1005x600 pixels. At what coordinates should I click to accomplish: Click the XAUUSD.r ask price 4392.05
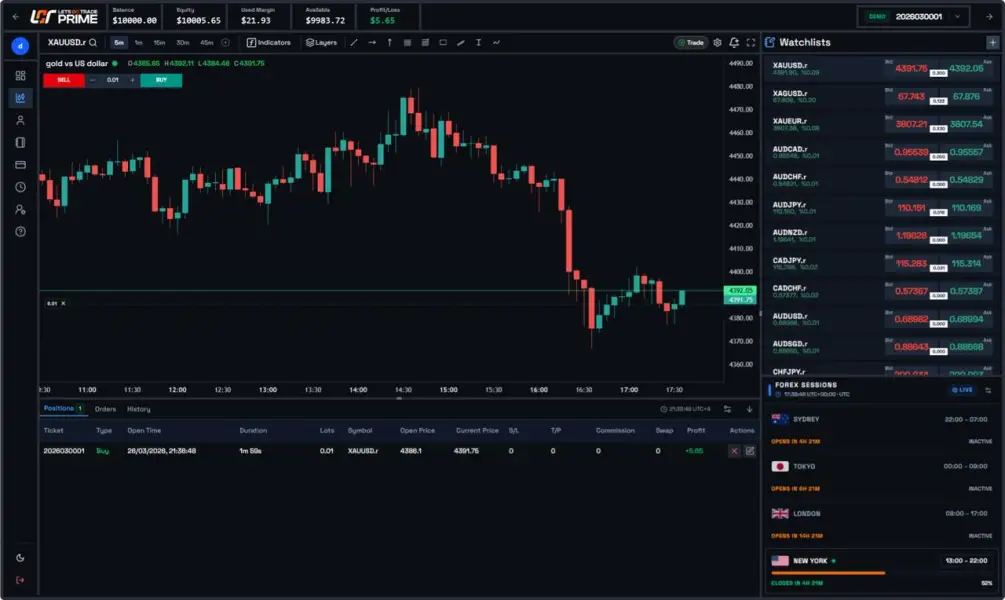point(966,68)
